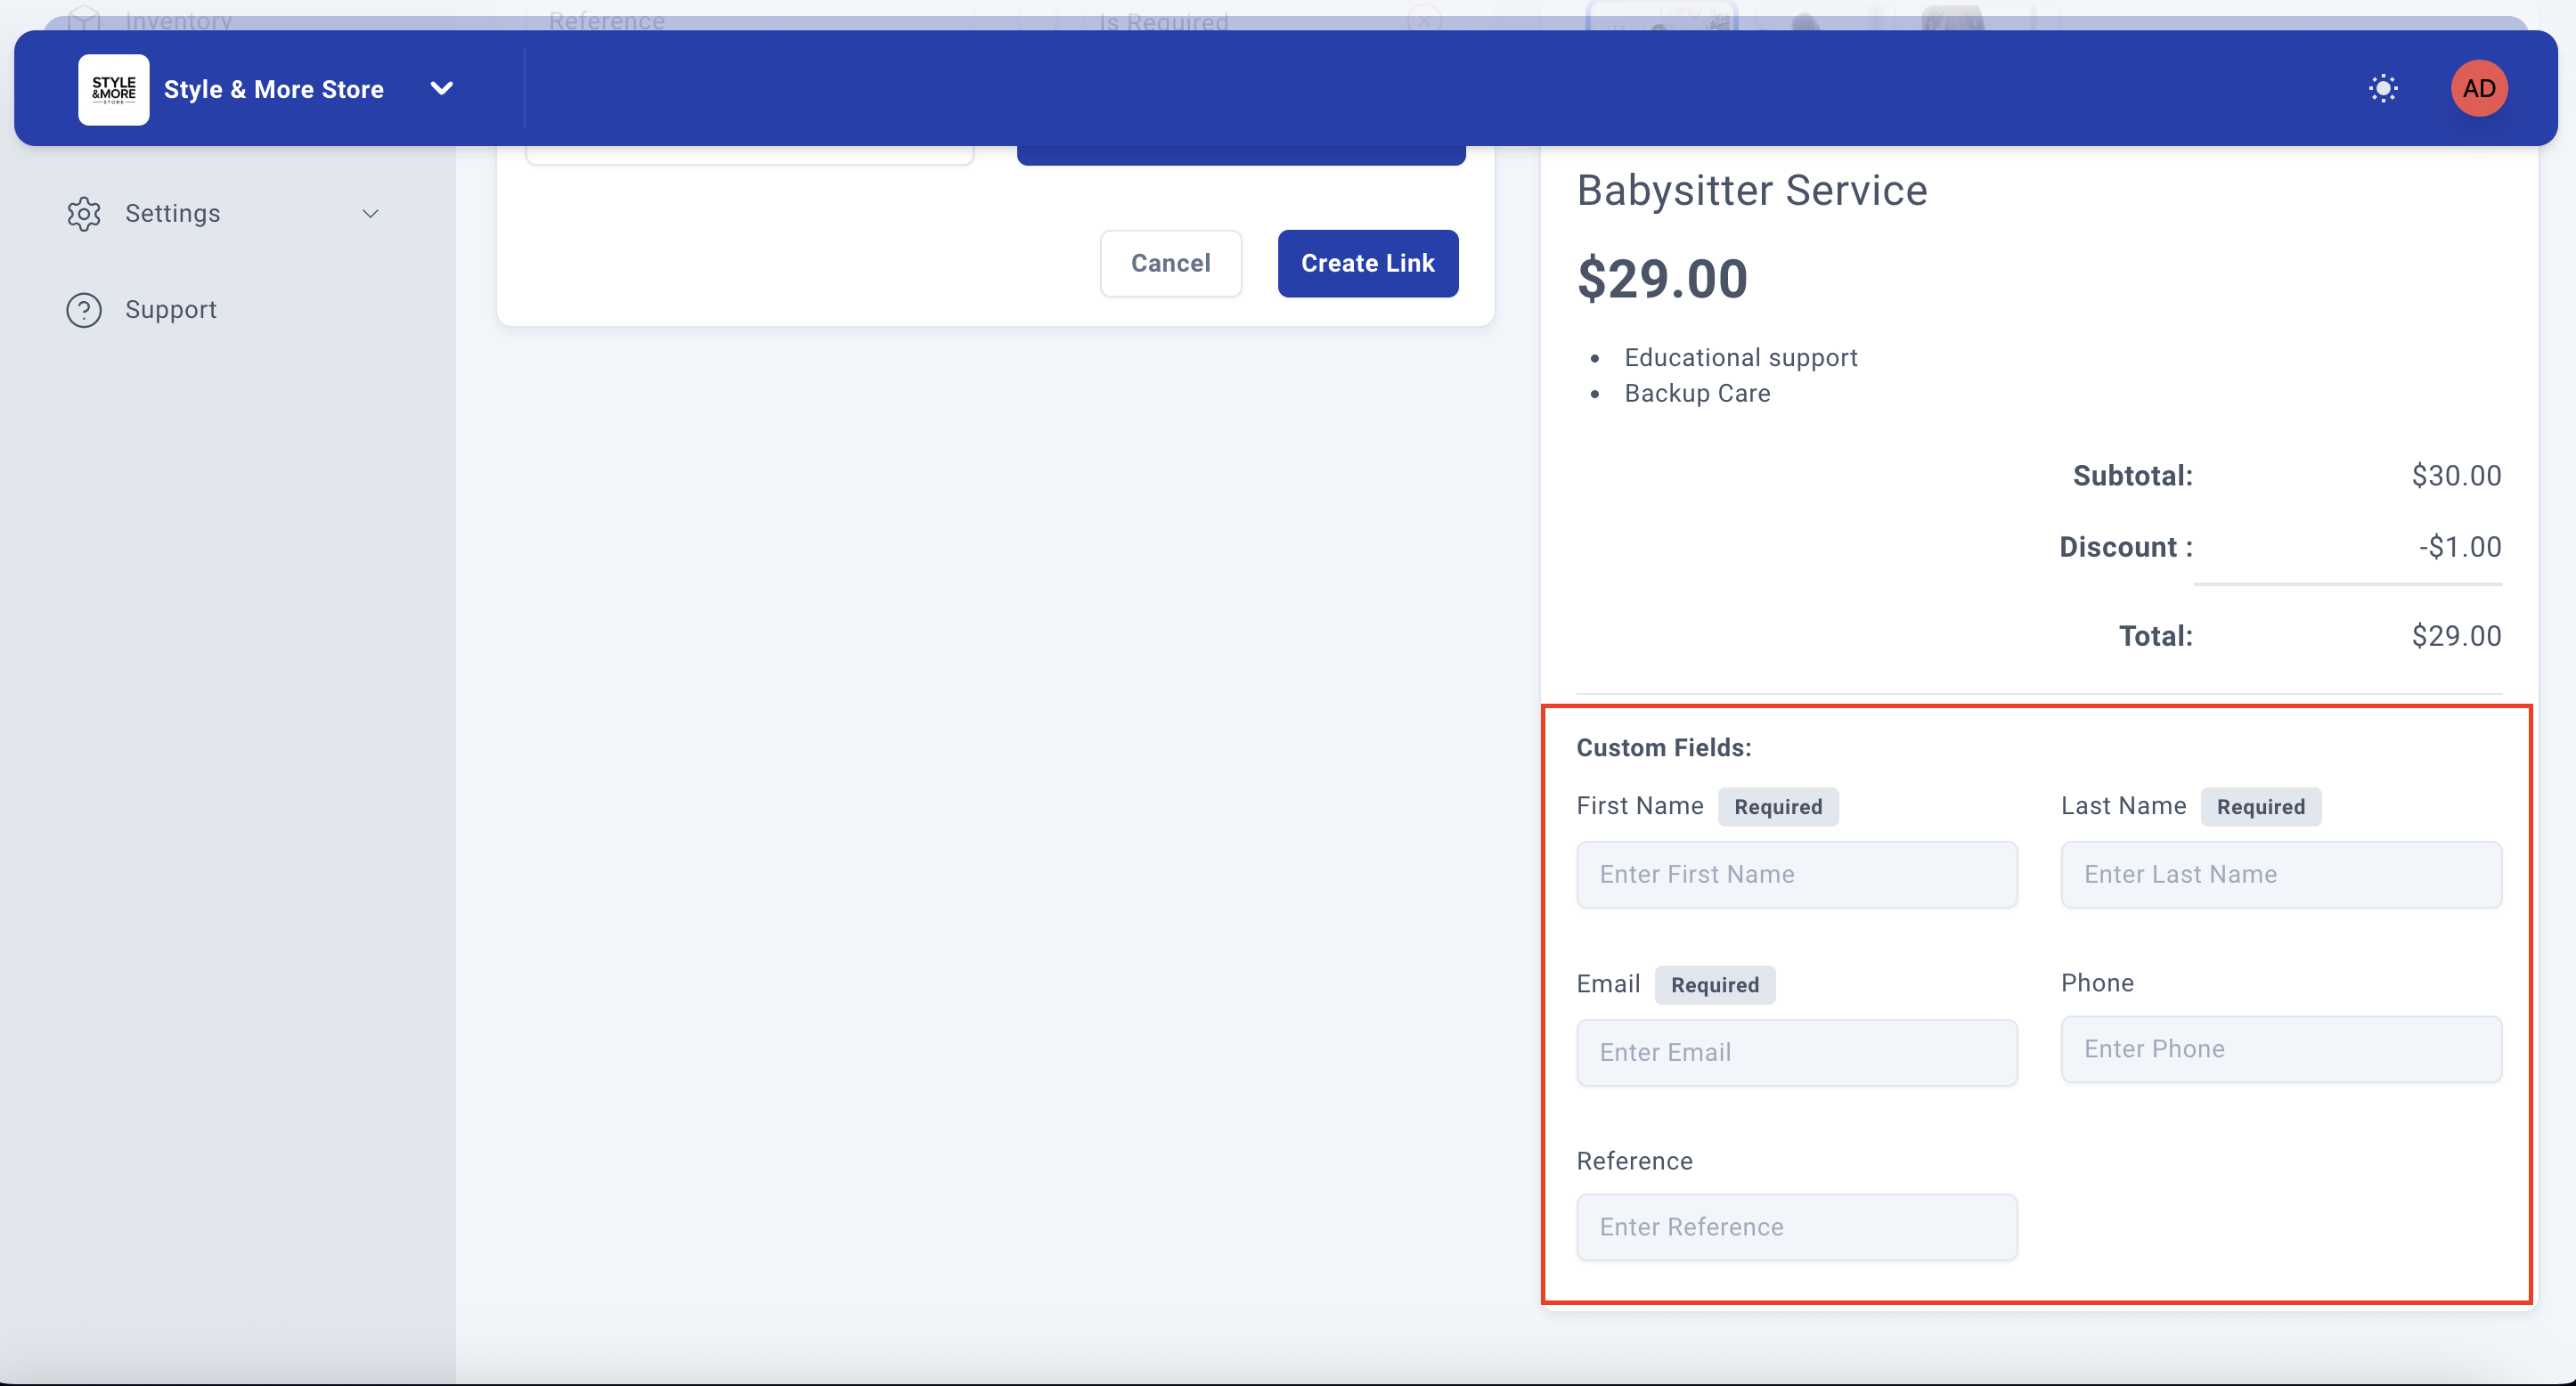2576x1386 pixels.
Task: Expand the Settings submenu arrow
Action: 370,214
